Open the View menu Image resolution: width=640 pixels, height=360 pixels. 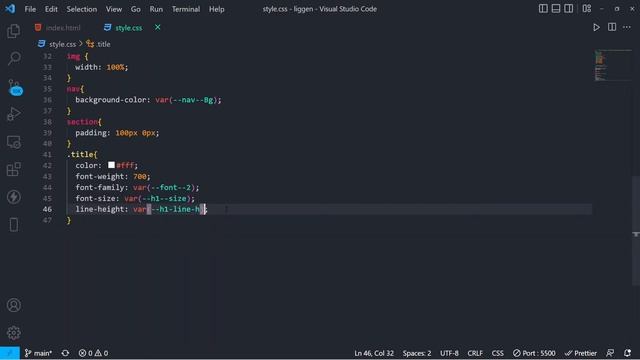point(114,9)
